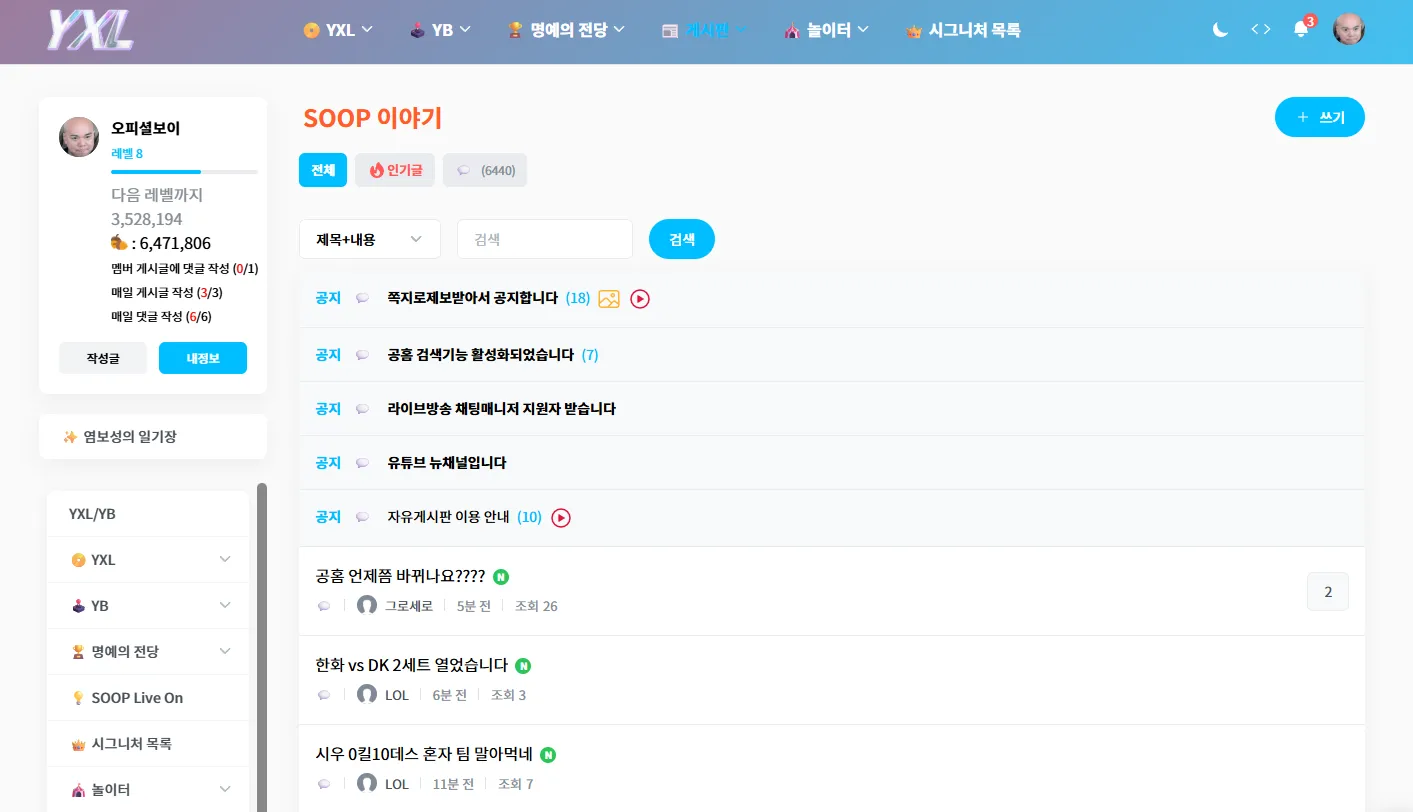Click the SOOP 이야기 board heading
Viewport: 1413px width, 812px height.
372,118
